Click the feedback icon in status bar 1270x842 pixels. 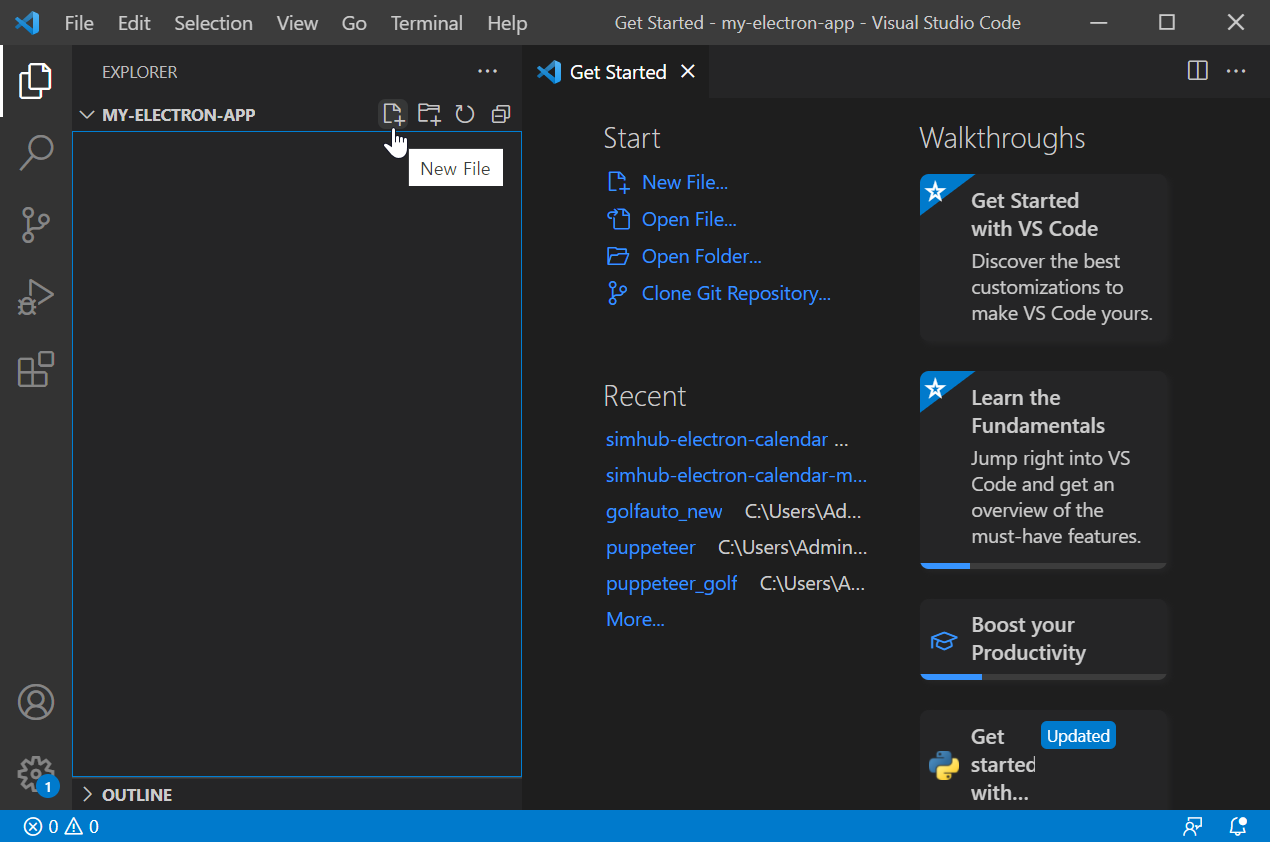coord(1192,827)
